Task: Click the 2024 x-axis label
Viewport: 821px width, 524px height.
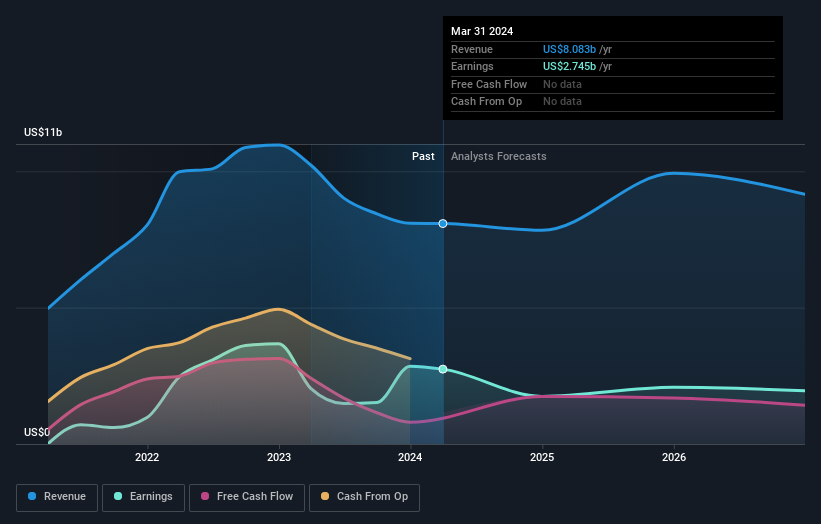Action: 410,457
